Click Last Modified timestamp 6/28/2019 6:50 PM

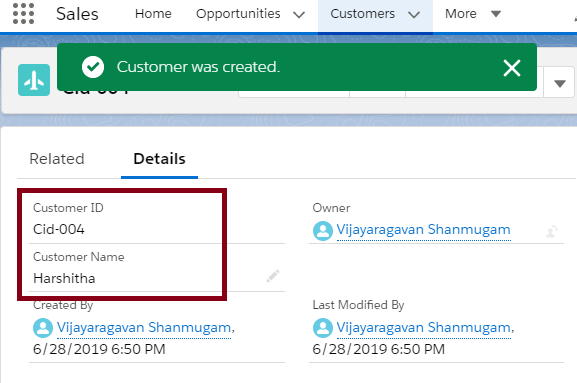(x=379, y=349)
